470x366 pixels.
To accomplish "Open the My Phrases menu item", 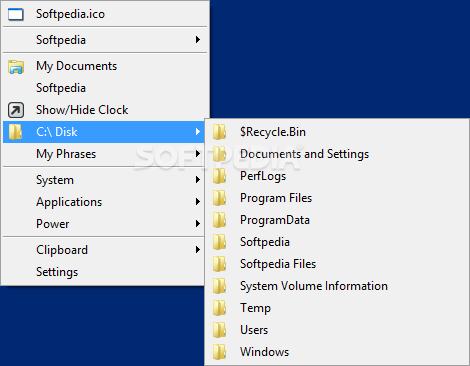I will click(104, 154).
